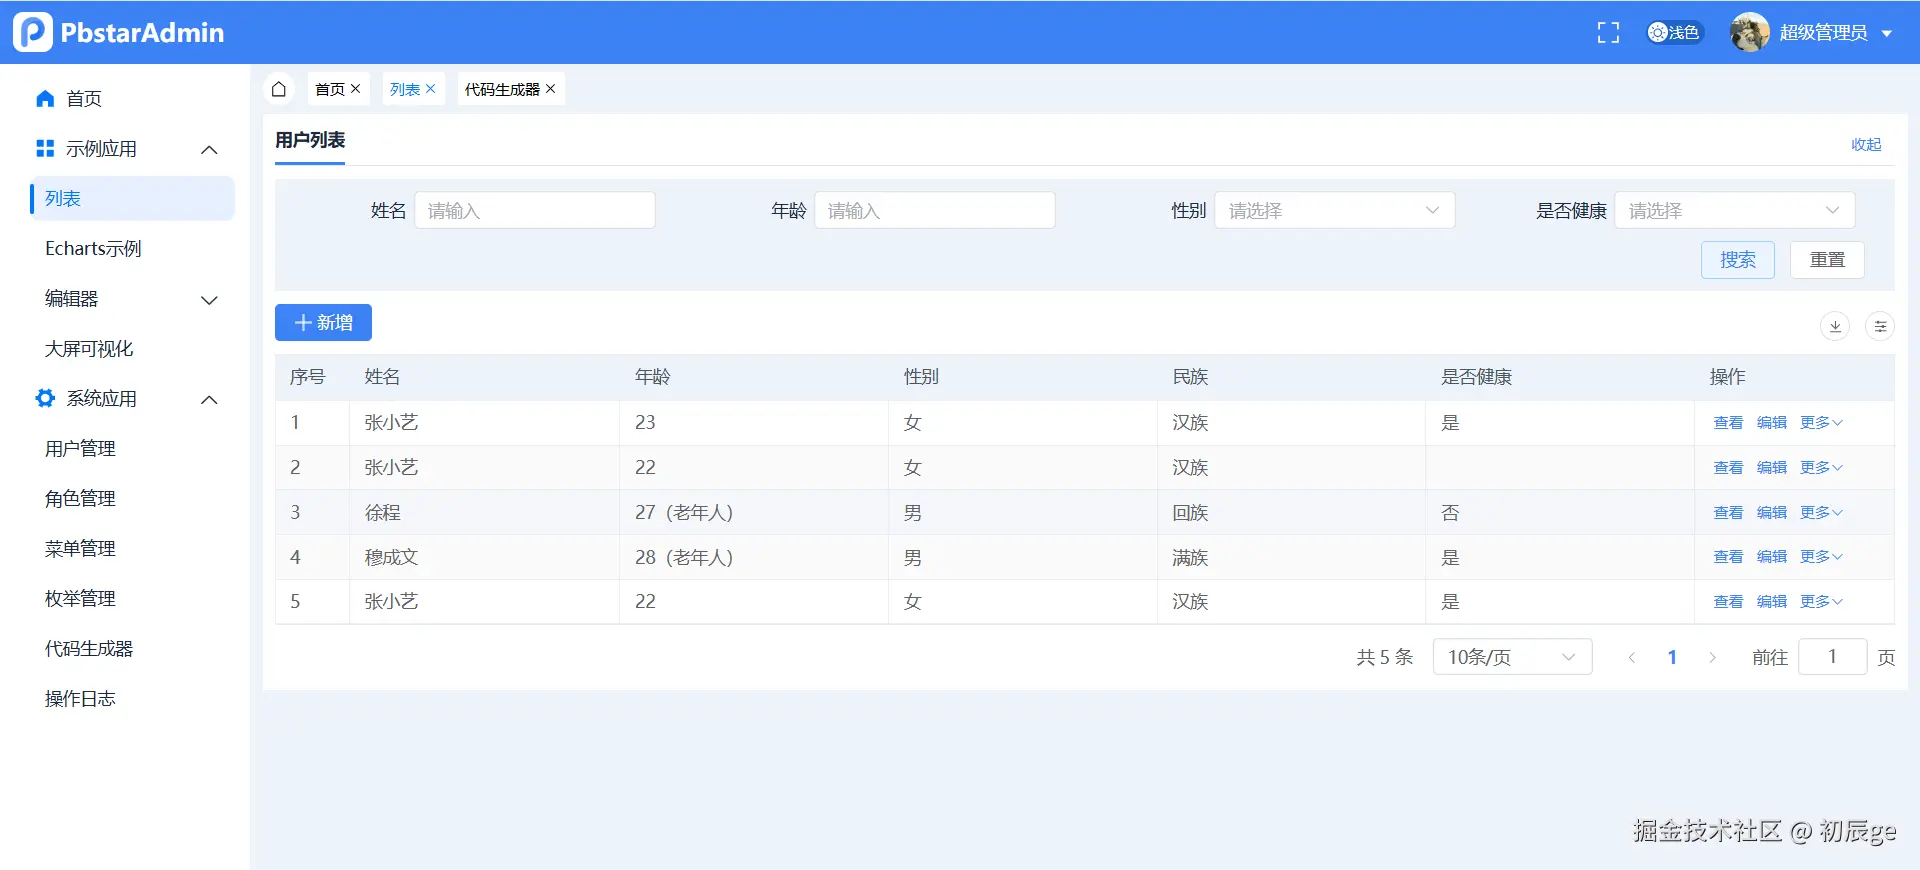The height and width of the screenshot is (870, 1920).
Task: Click the 新增 button
Action: (323, 322)
